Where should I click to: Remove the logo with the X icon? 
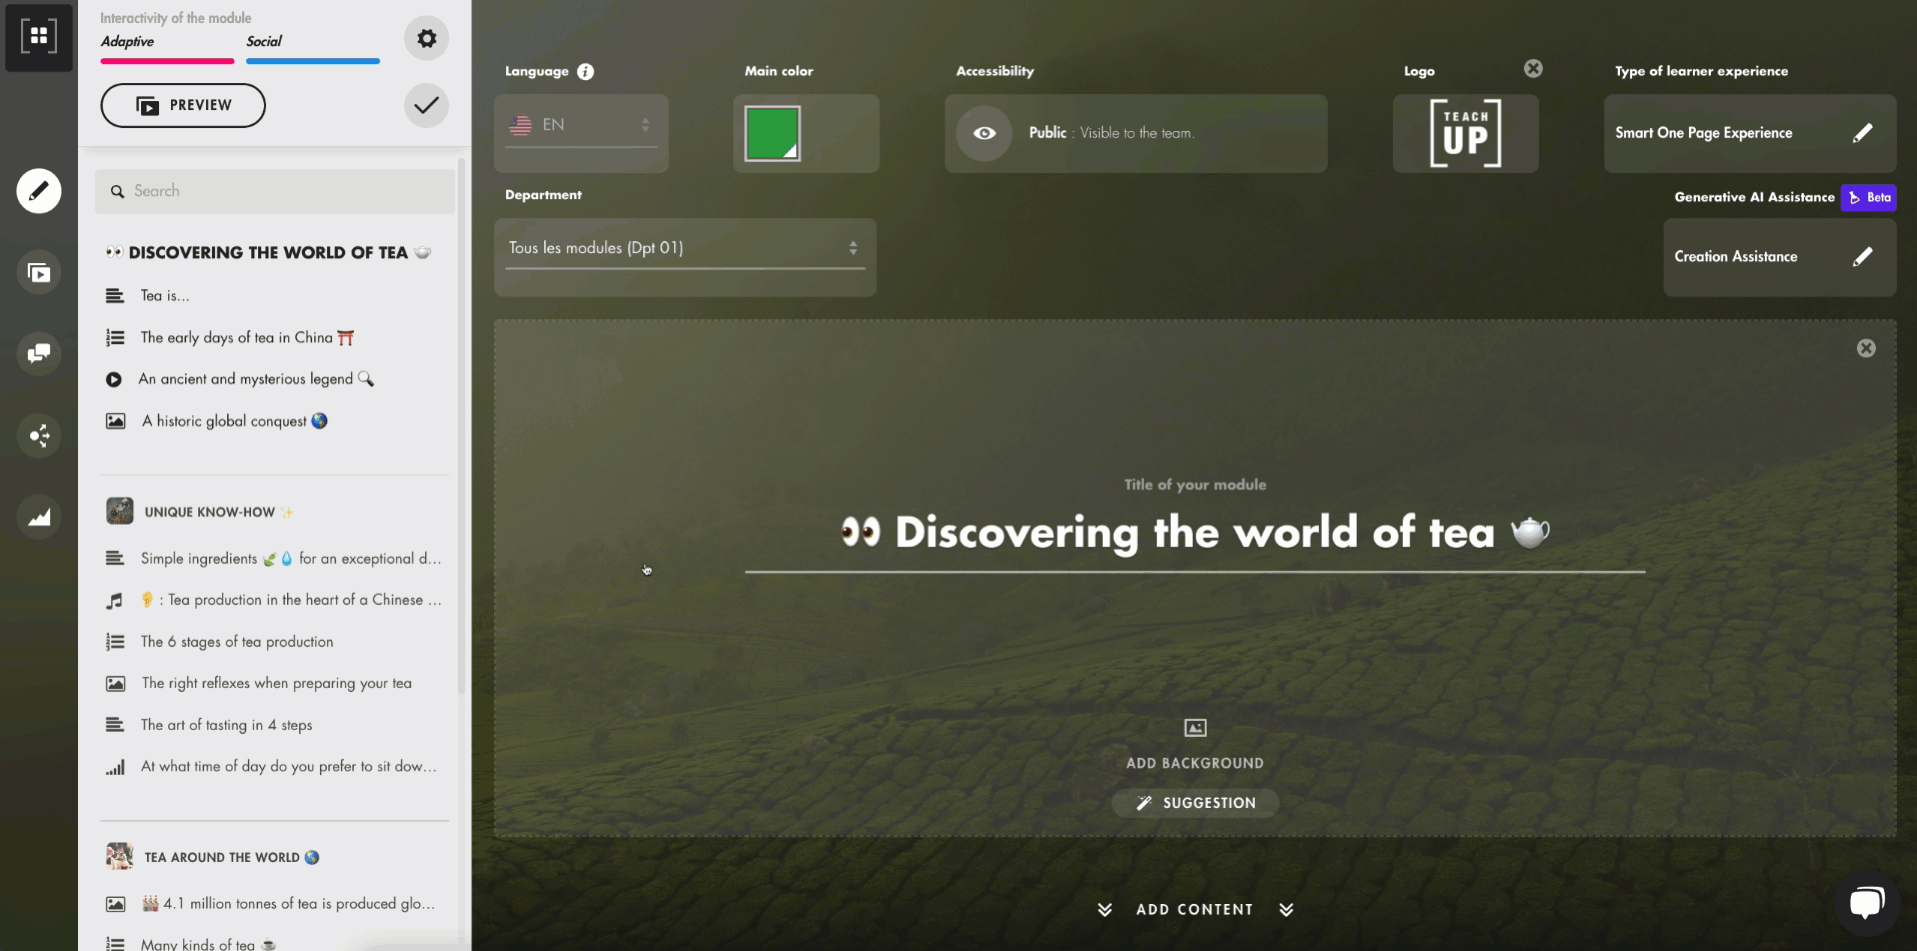(x=1533, y=68)
